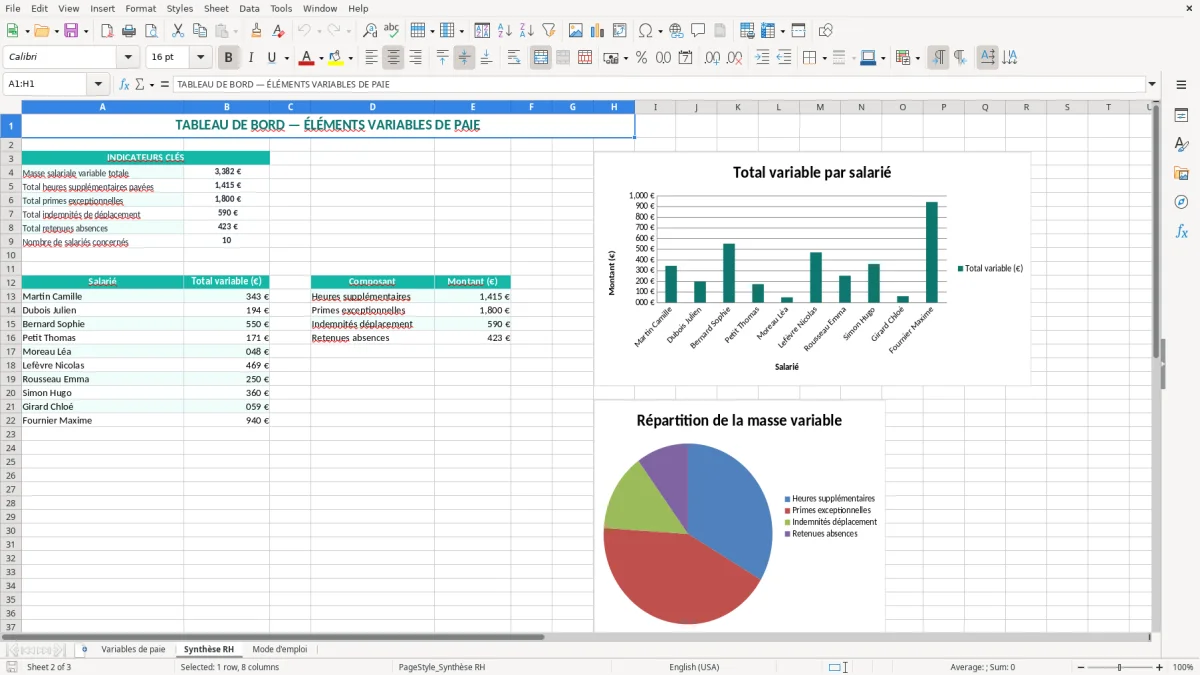1200x675 pixels.
Task: Select the Total variable bar chart
Action: point(812,268)
